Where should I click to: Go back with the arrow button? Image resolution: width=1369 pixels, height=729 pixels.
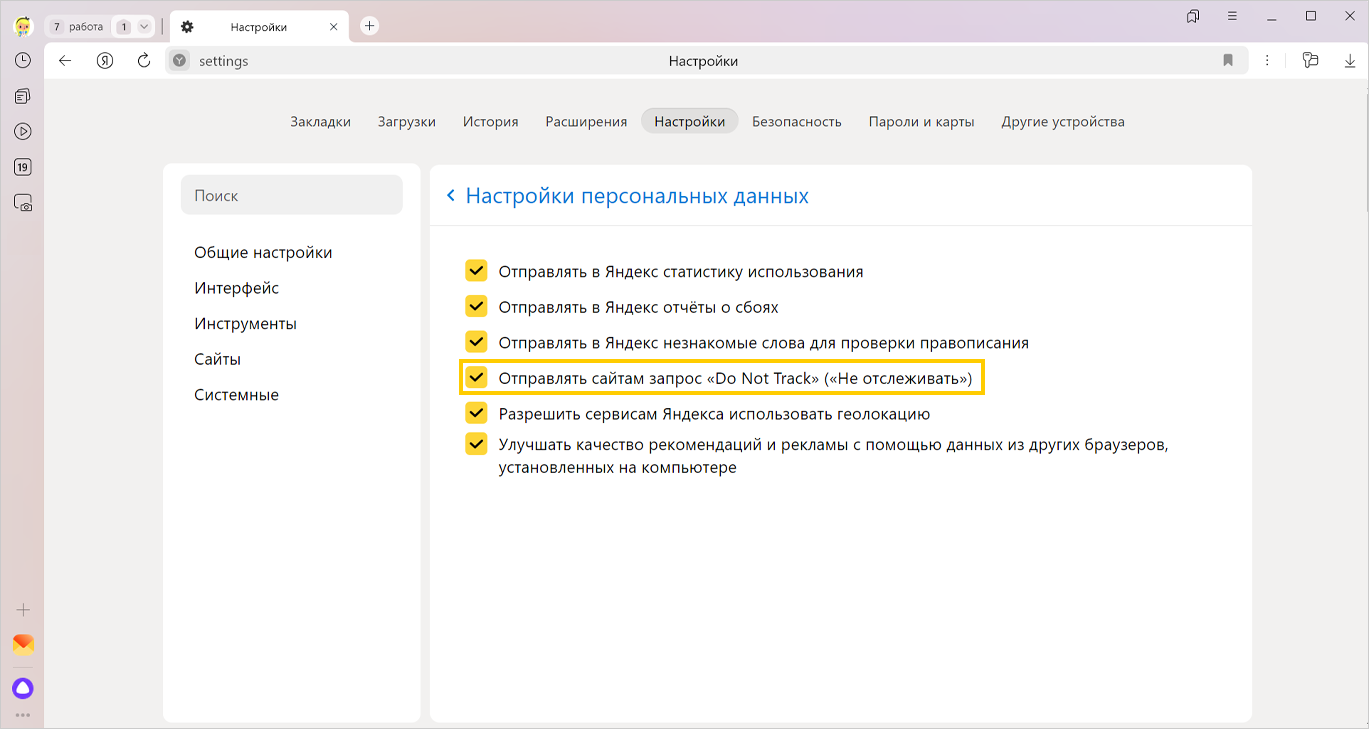click(x=65, y=61)
